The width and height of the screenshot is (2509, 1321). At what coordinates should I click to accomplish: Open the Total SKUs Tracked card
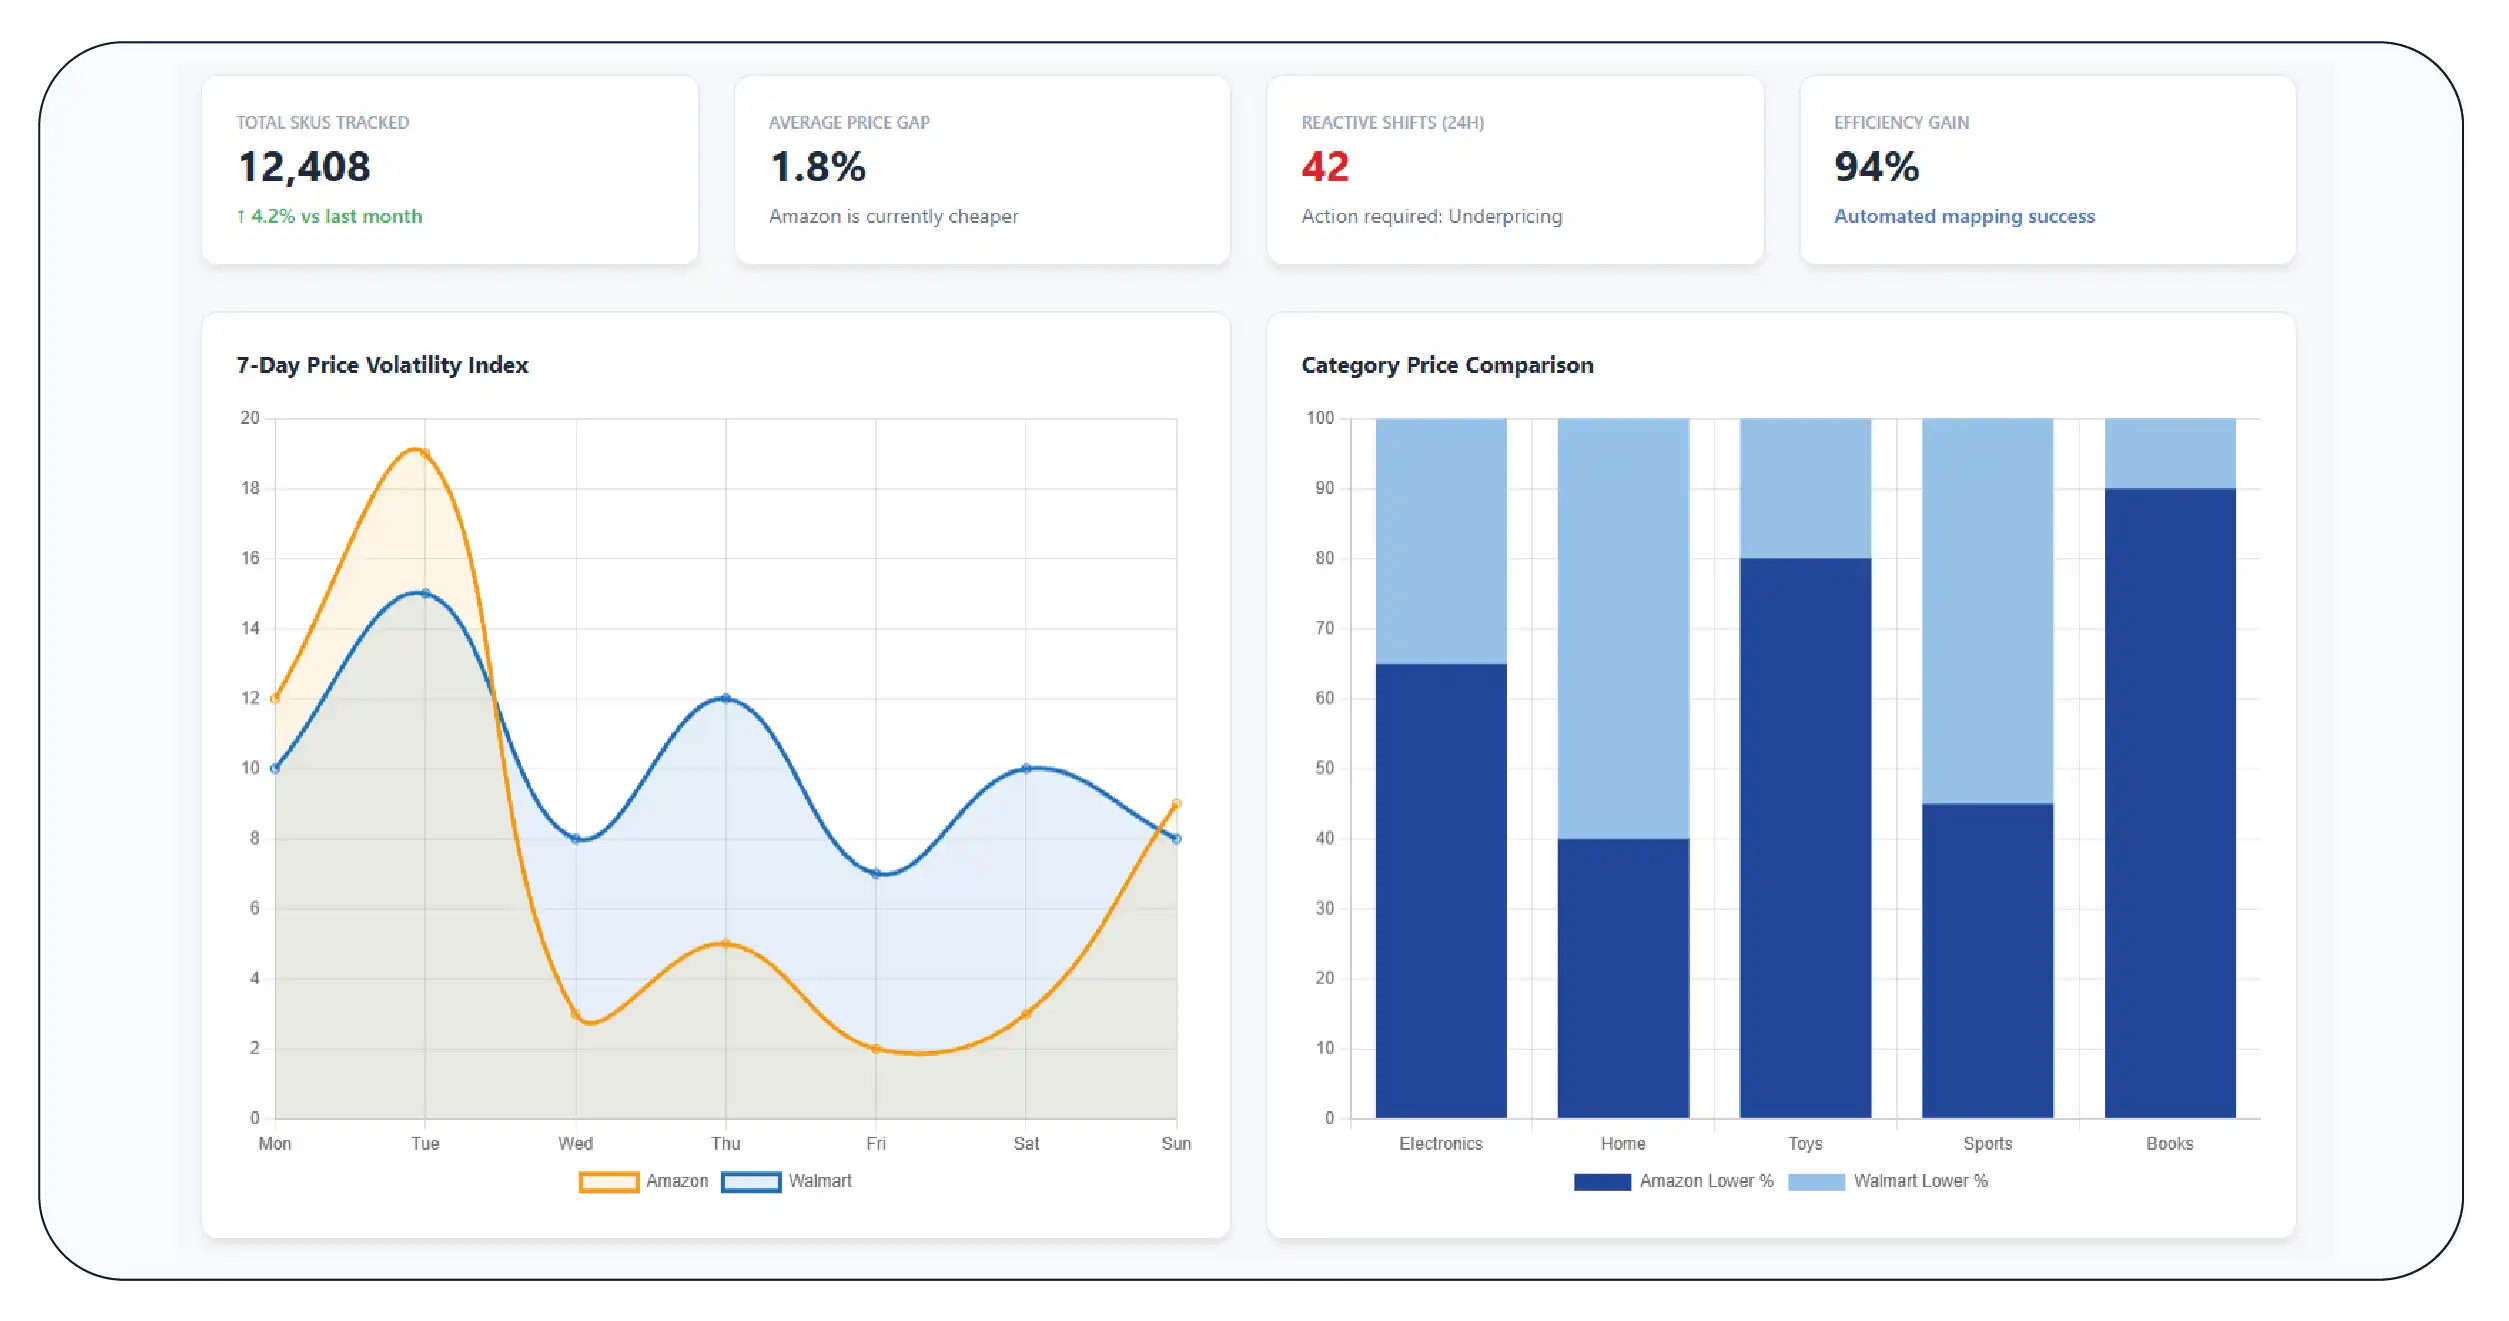(x=449, y=170)
